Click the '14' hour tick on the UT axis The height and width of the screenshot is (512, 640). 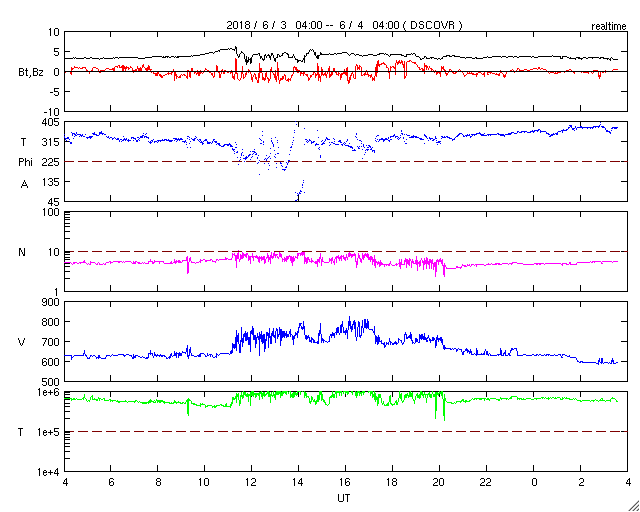[x=298, y=483]
